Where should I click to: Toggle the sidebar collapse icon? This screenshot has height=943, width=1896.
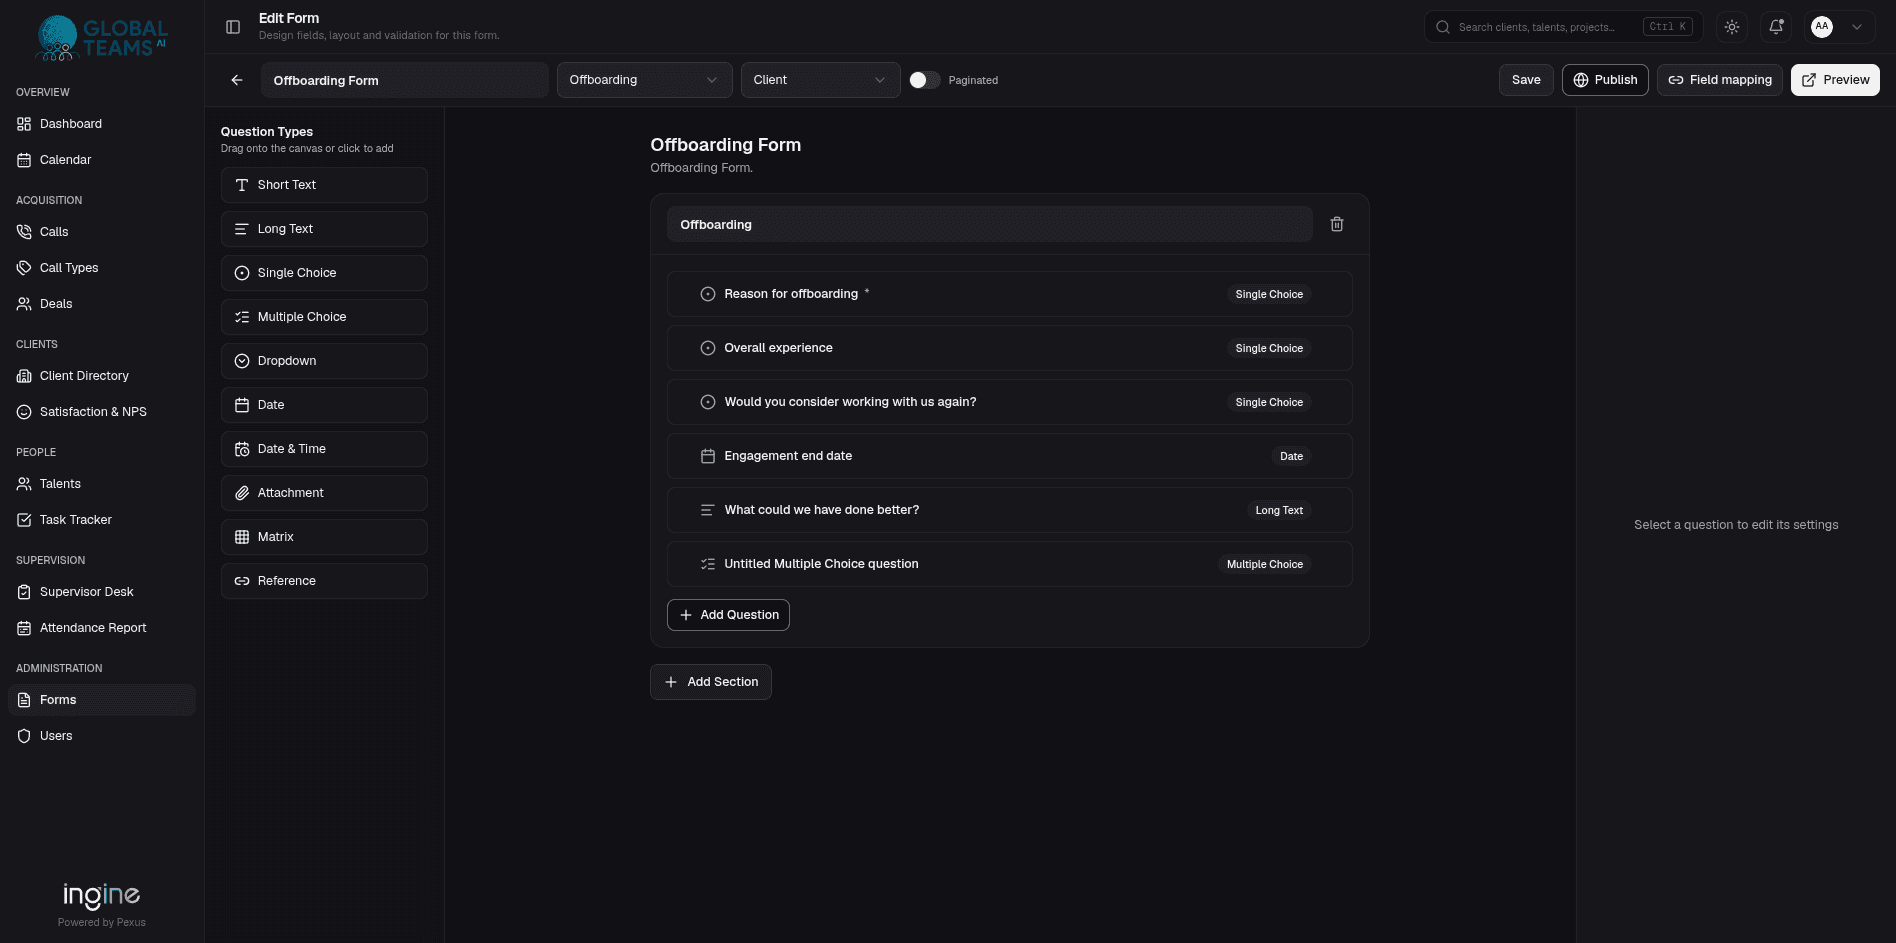pyautogui.click(x=233, y=27)
